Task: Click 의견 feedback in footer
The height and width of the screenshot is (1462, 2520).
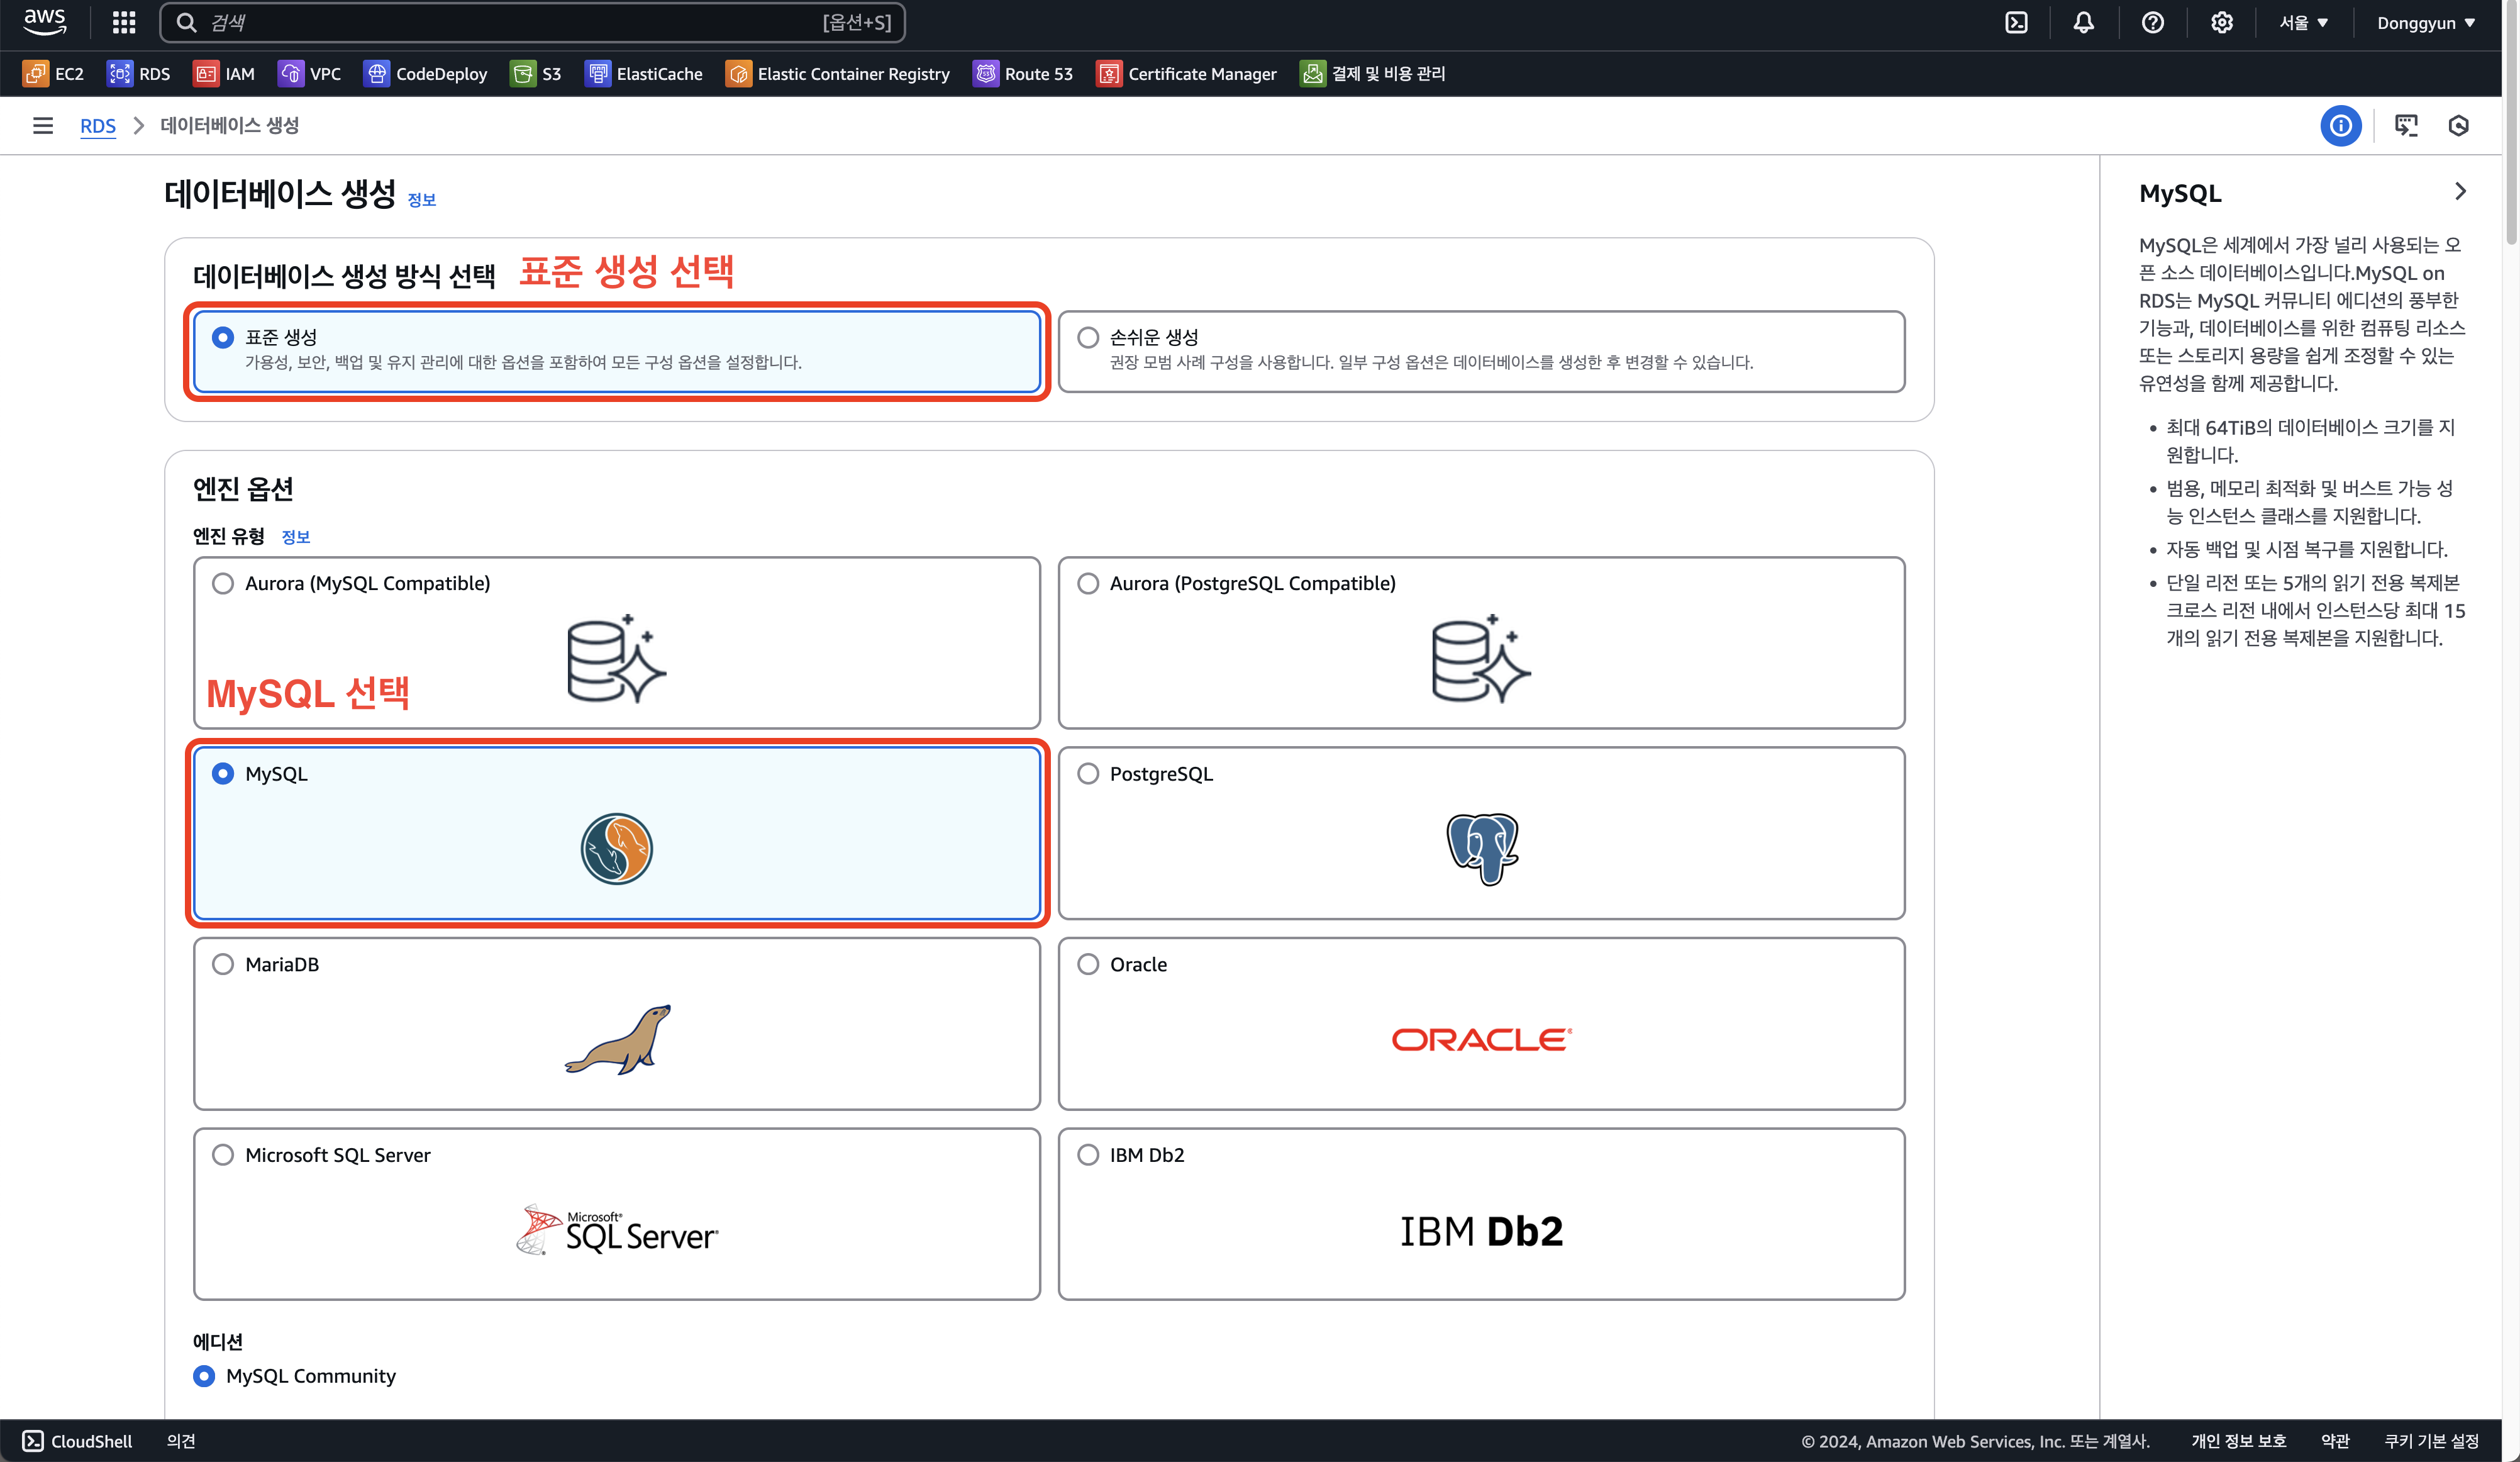Action: [x=181, y=1441]
